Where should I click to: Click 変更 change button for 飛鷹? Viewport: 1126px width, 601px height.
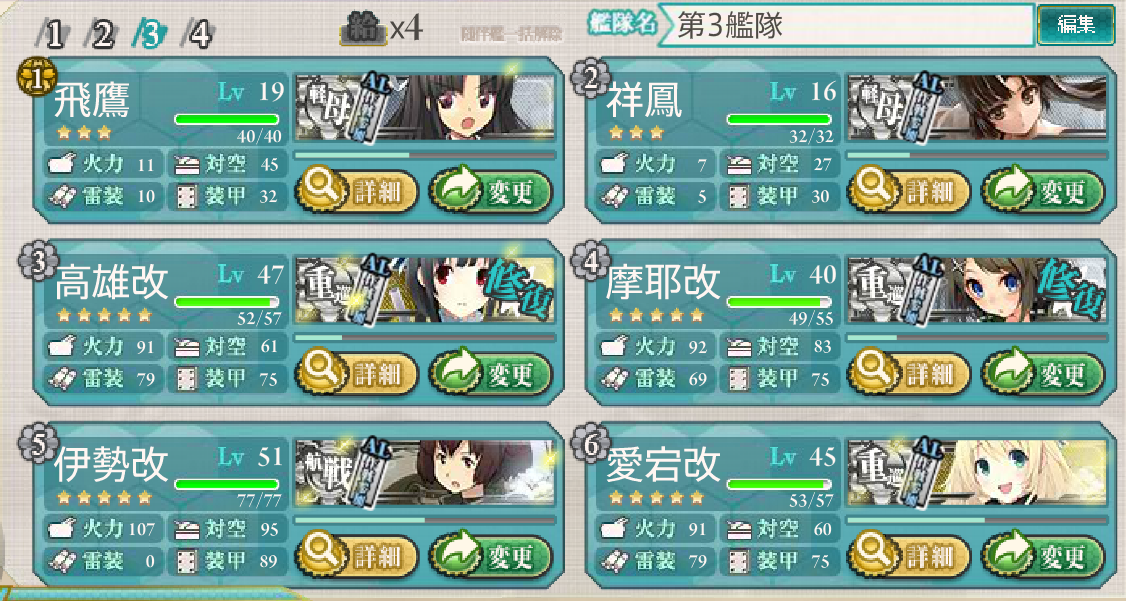pyautogui.click(x=491, y=192)
